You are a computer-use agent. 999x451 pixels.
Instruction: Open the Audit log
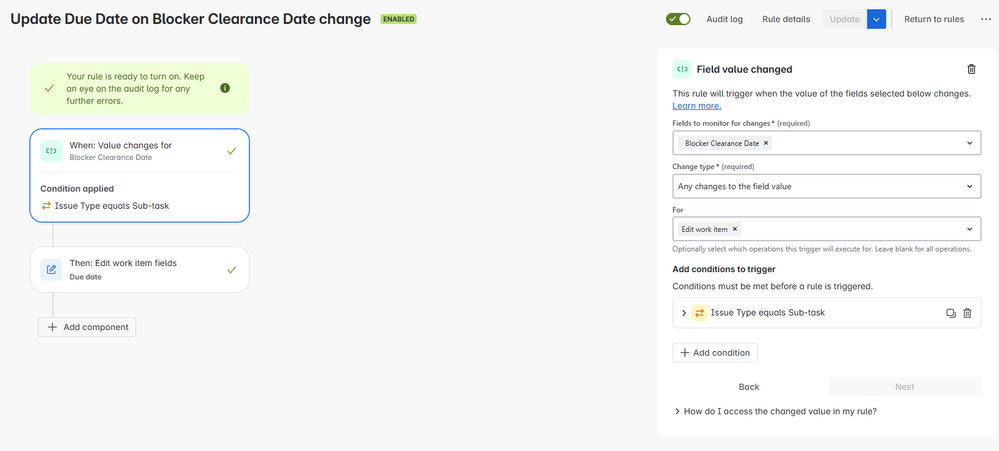pyautogui.click(x=724, y=19)
